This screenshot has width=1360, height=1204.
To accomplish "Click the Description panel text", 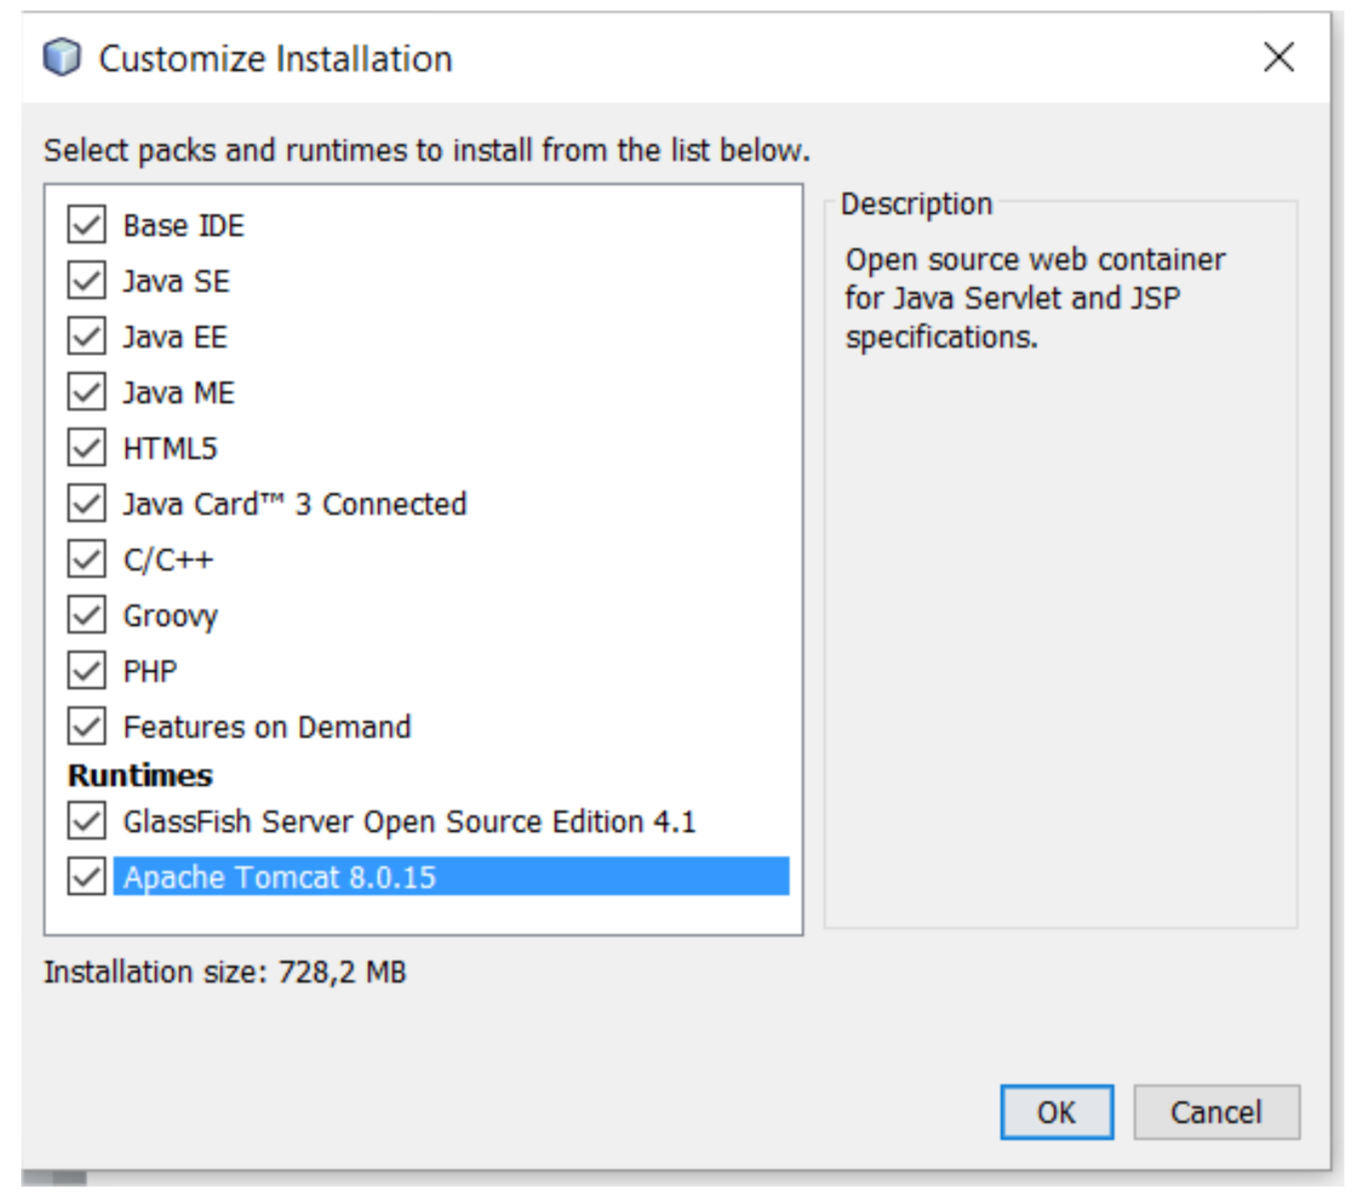I will [1035, 298].
